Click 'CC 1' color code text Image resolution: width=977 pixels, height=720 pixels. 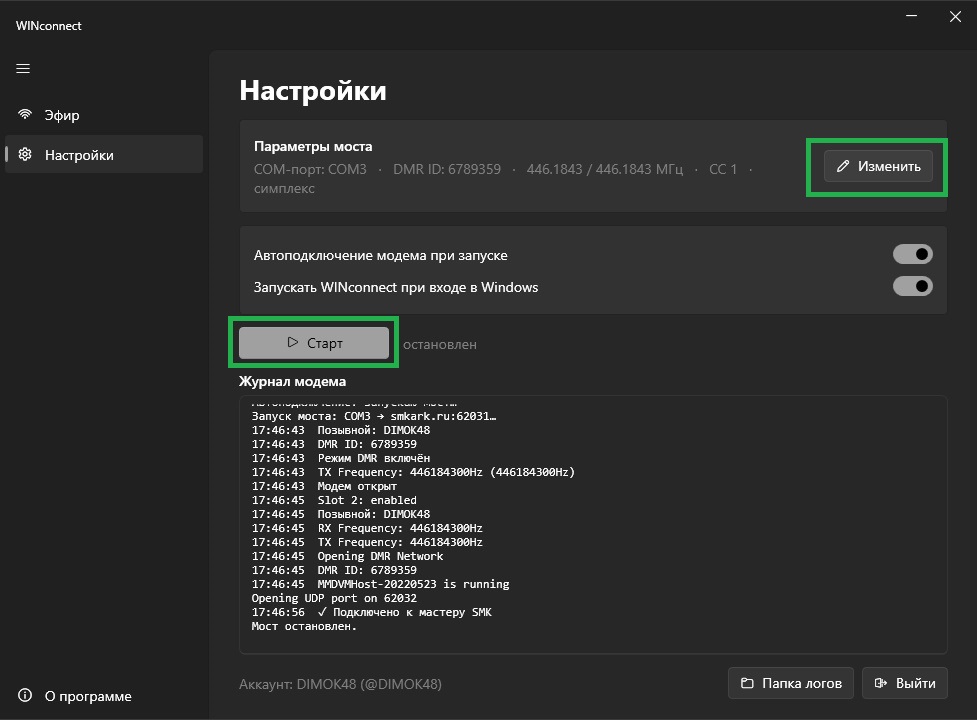pyautogui.click(x=723, y=169)
